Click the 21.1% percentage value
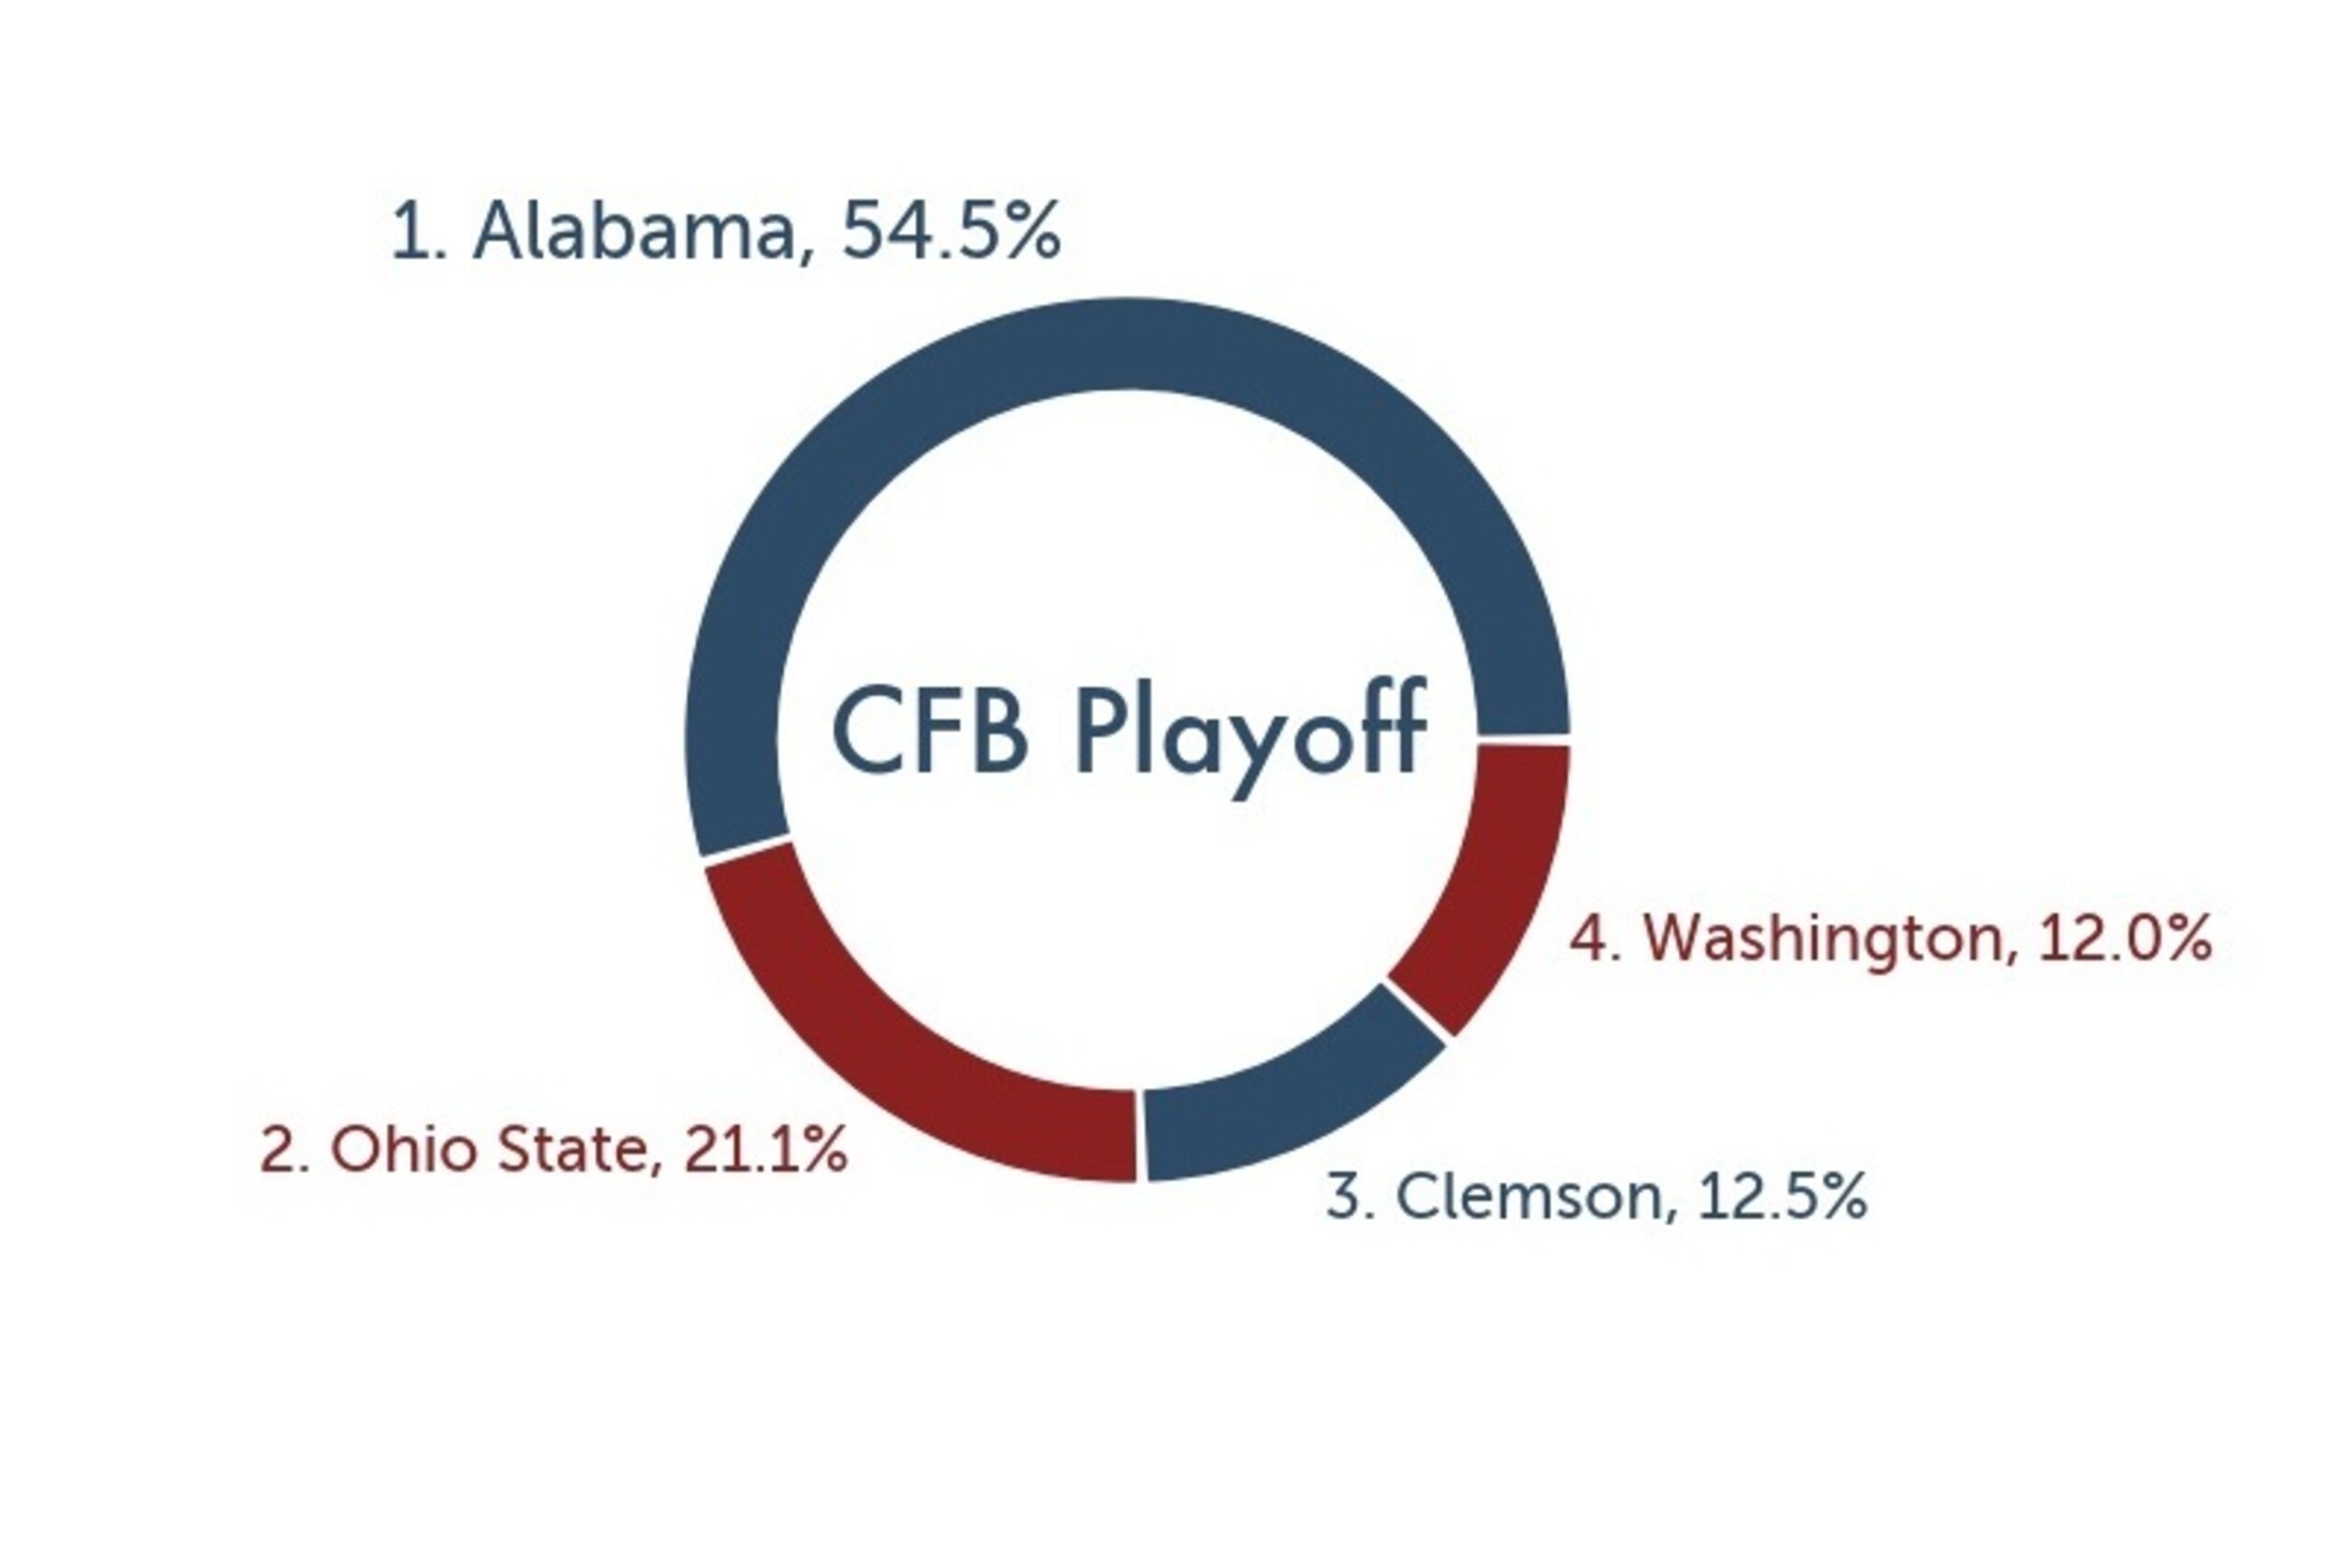The width and height of the screenshot is (2349, 1568). click(766, 1150)
